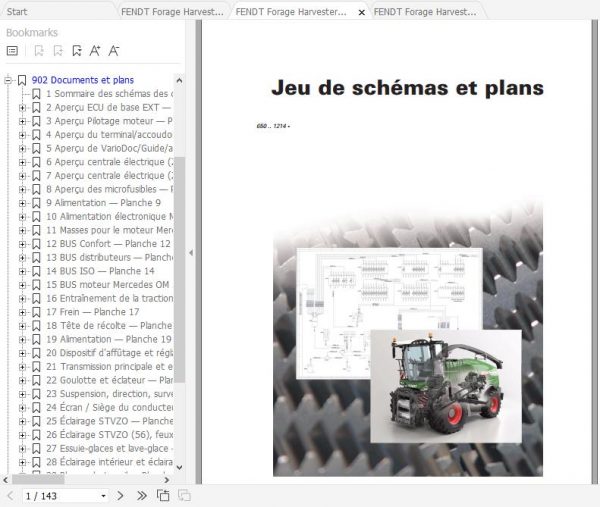Open bookmark 18 Tête de récolte
Screen dimensions: 600x507
(x=109, y=326)
